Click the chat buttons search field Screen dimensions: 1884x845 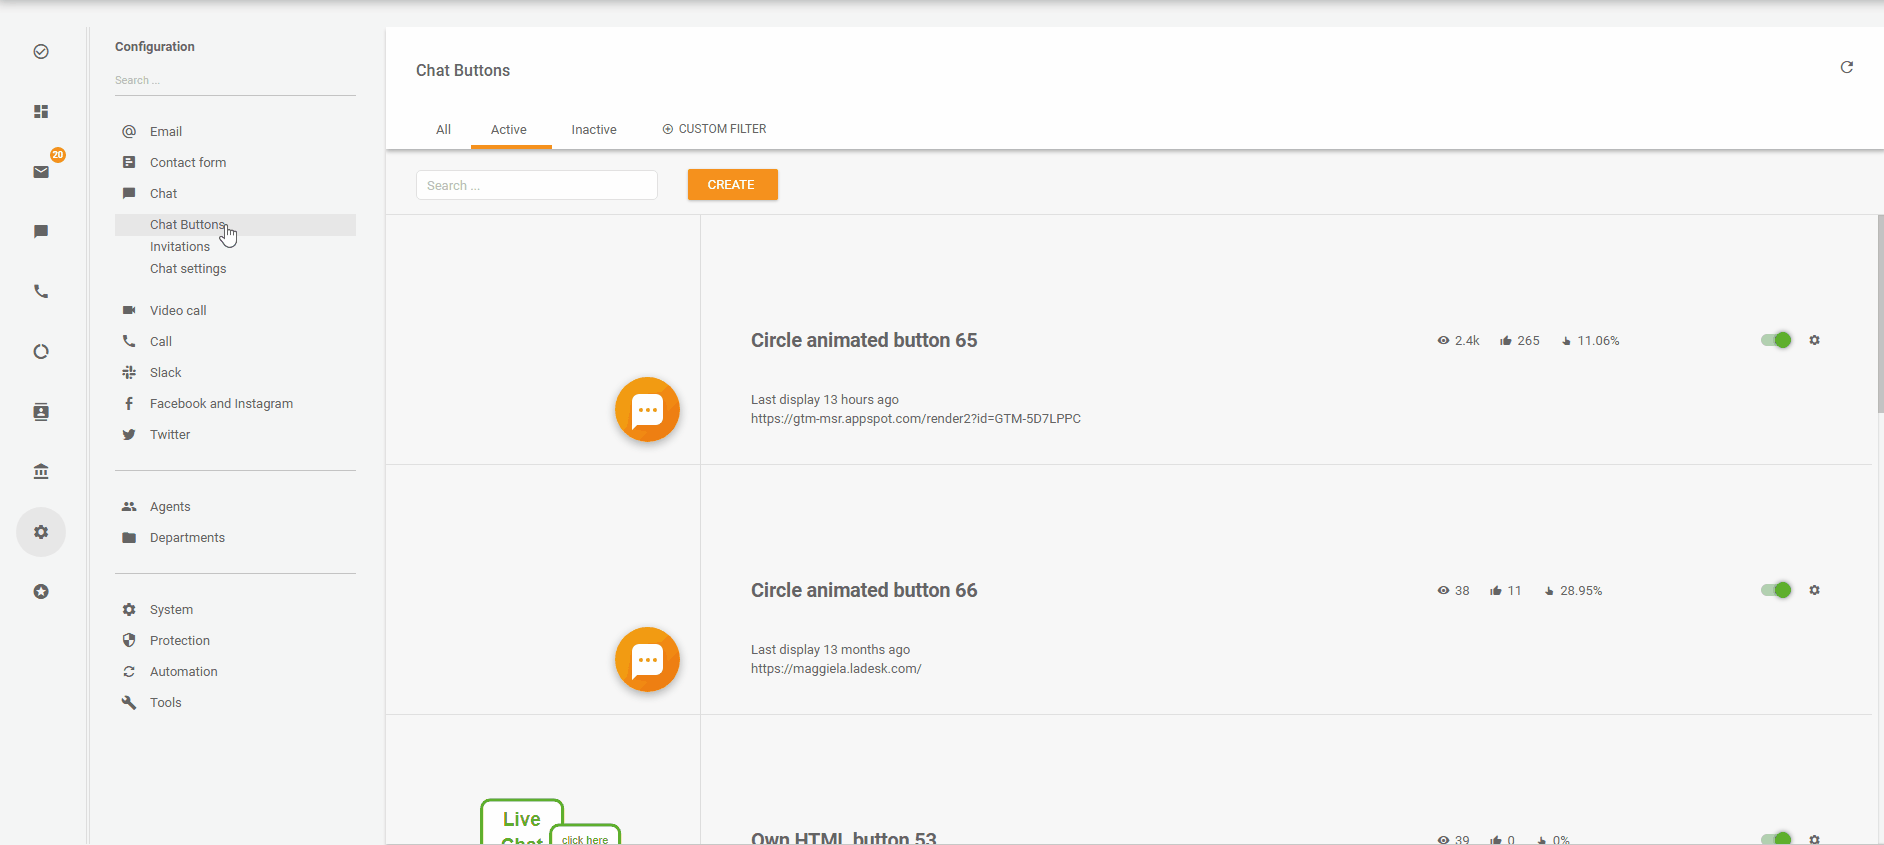[536, 186]
